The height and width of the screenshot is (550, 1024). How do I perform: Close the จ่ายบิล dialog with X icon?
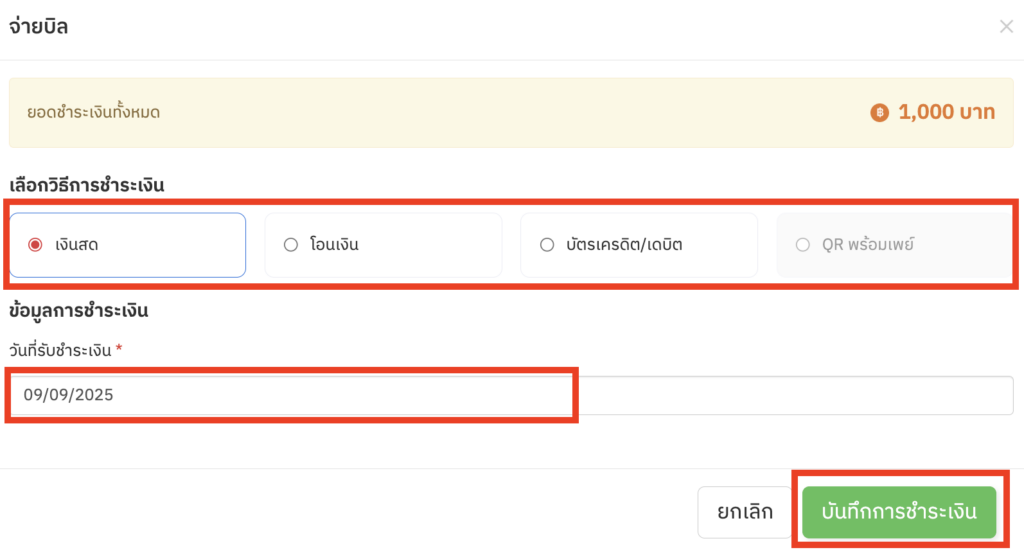[x=1006, y=26]
